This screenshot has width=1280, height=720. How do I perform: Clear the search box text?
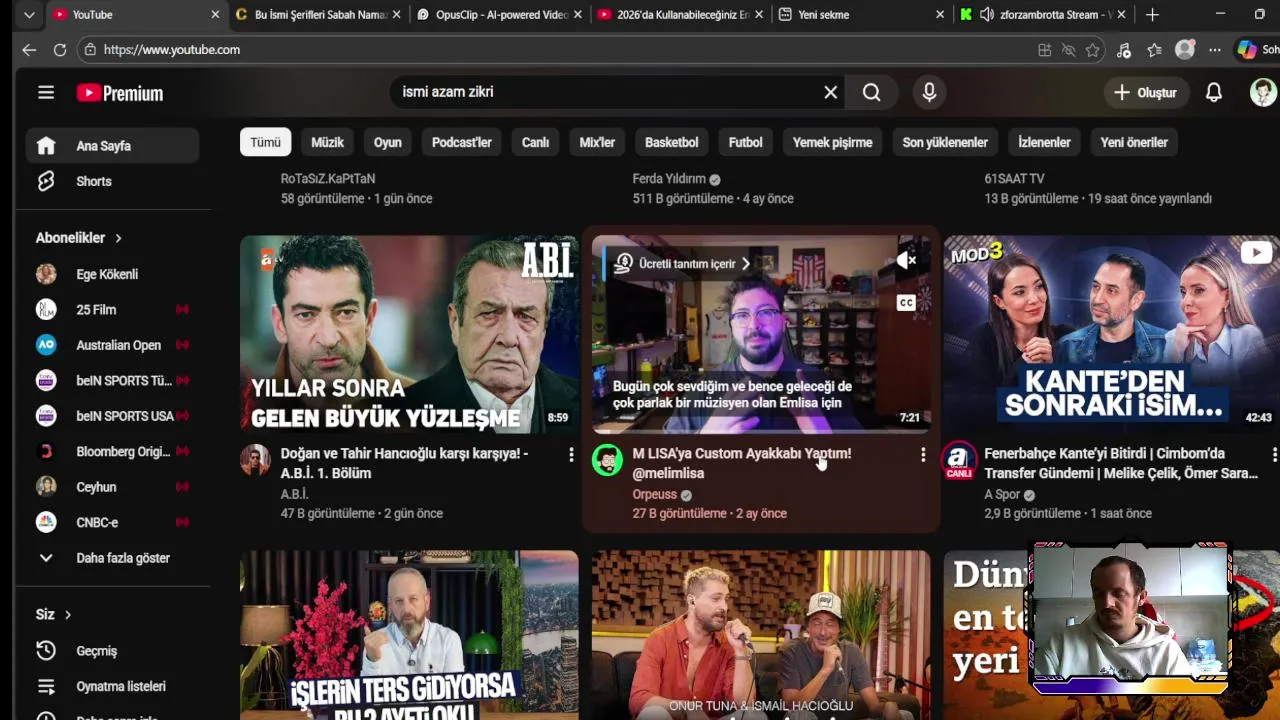pos(830,92)
